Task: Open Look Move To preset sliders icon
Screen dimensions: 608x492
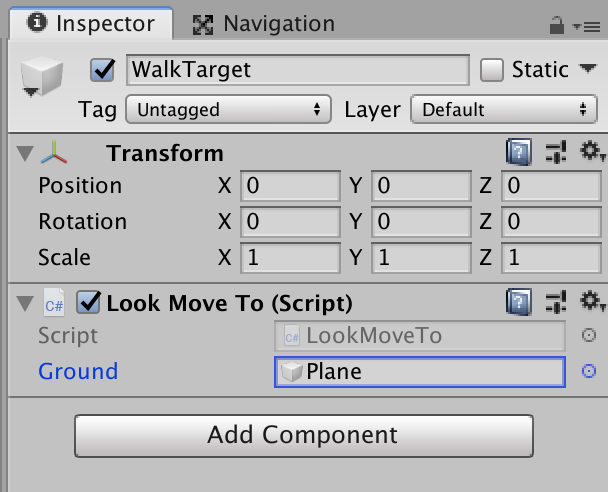Action: 556,302
